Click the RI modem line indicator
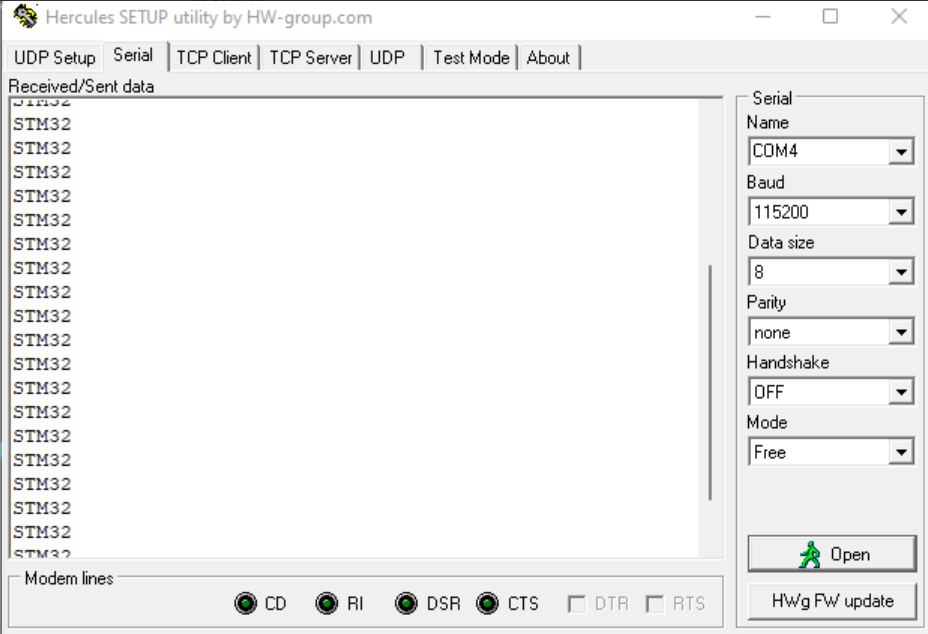928x634 pixels. (x=327, y=603)
